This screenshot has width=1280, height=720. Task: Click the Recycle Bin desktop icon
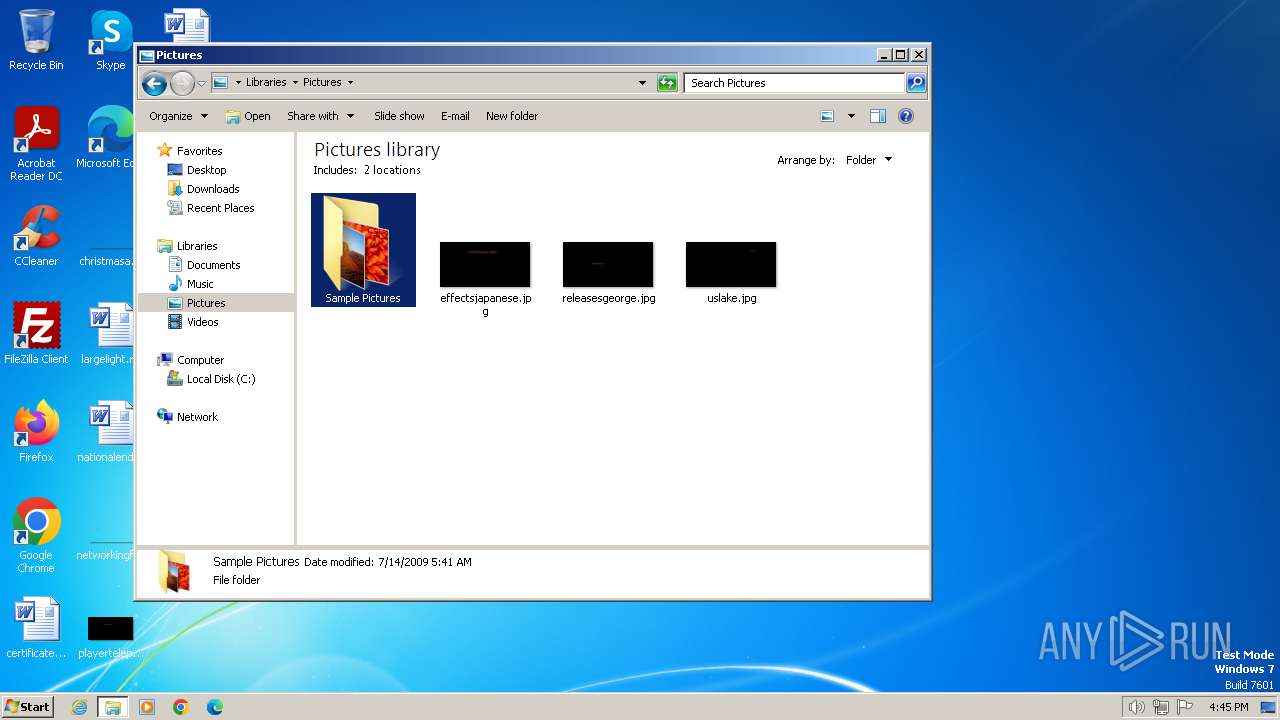(36, 40)
